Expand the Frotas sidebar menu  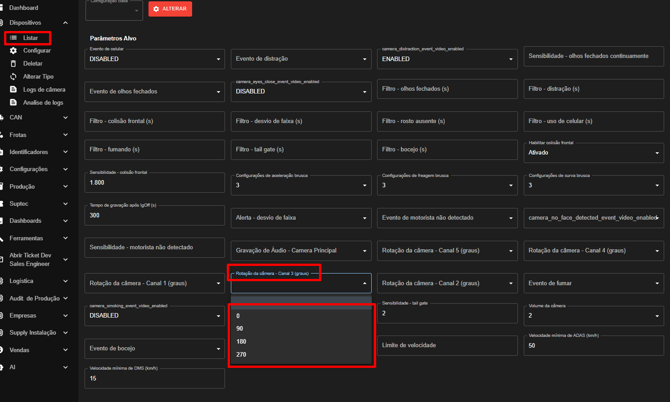(x=66, y=135)
